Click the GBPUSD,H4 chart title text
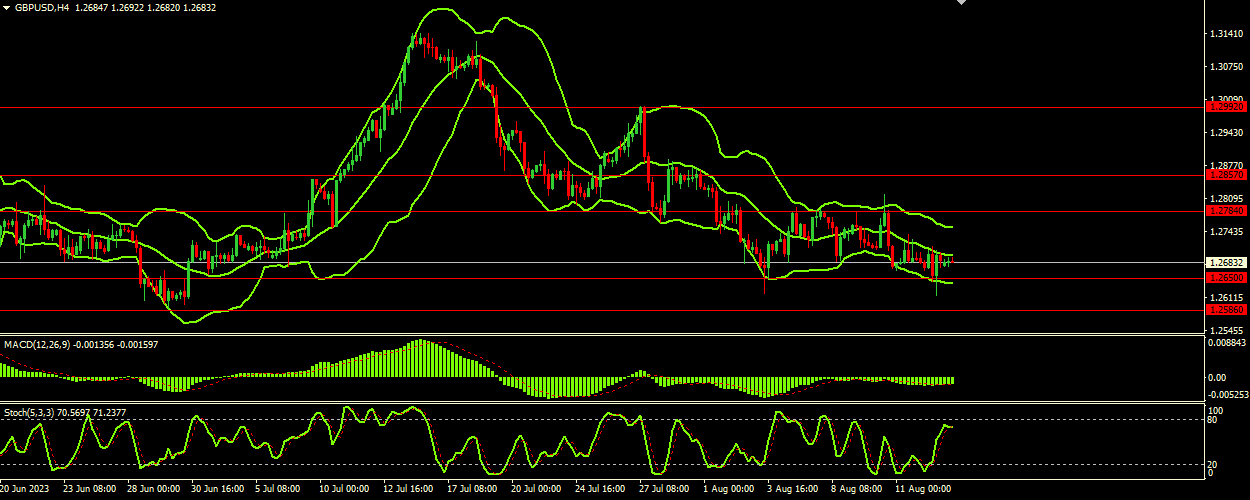1250x500 pixels. (x=42, y=7)
